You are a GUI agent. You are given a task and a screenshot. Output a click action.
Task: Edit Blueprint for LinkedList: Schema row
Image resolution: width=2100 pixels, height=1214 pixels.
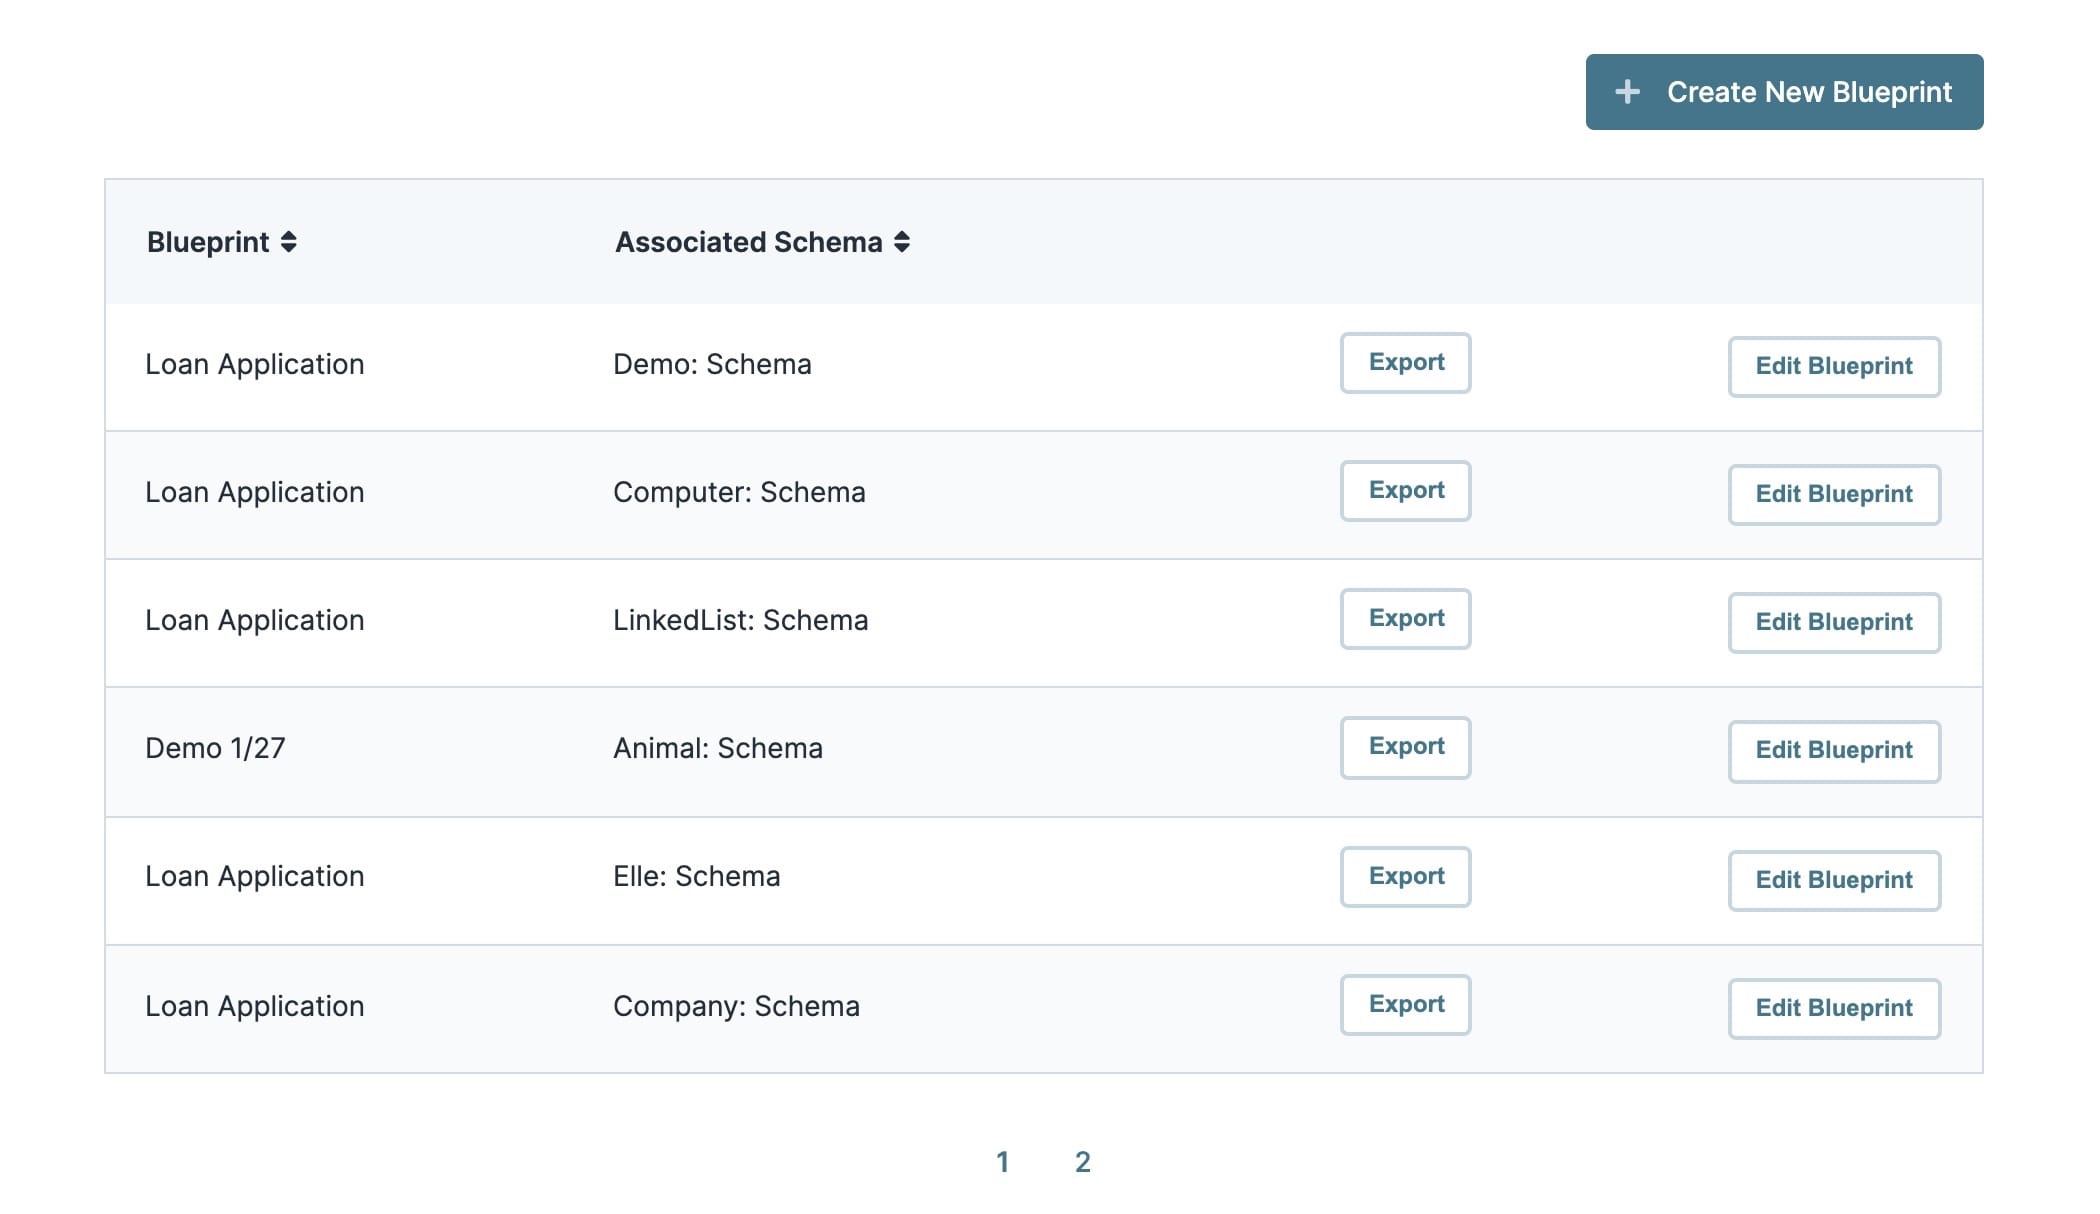(x=1834, y=623)
